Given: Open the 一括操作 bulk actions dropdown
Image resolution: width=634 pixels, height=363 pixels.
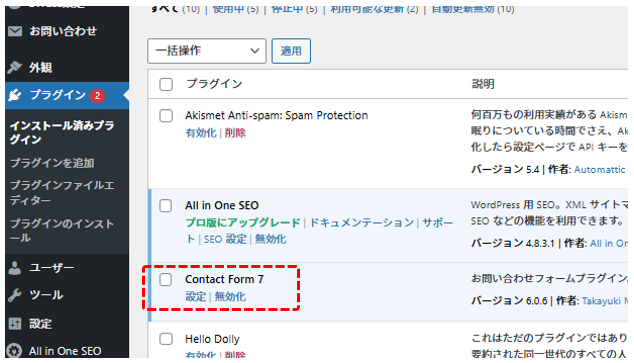Looking at the screenshot, I should coord(207,51).
